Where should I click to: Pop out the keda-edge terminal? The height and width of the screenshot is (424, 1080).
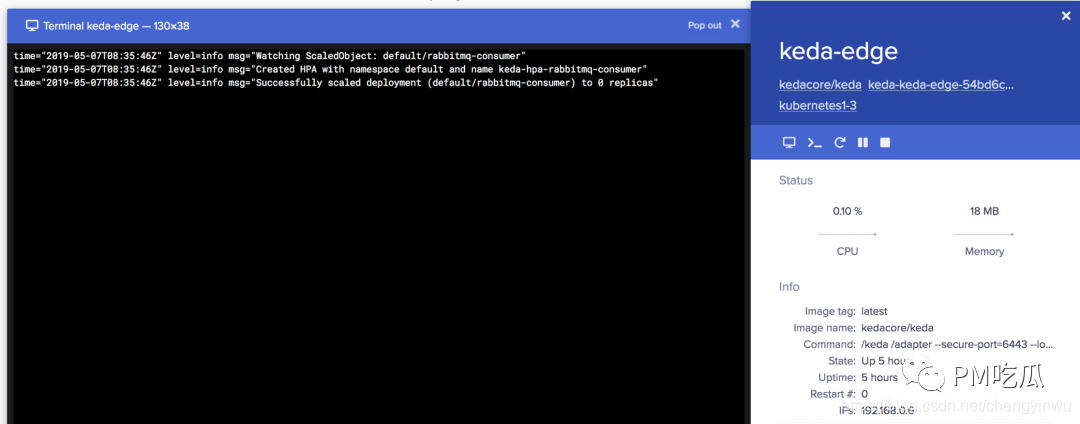705,25
